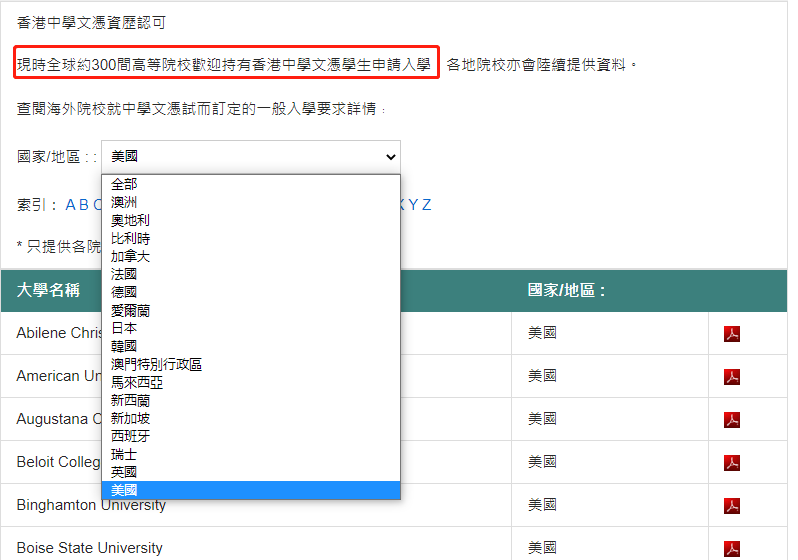Select 瑞士 option in country list
This screenshot has width=798, height=560.
[x=251, y=454]
